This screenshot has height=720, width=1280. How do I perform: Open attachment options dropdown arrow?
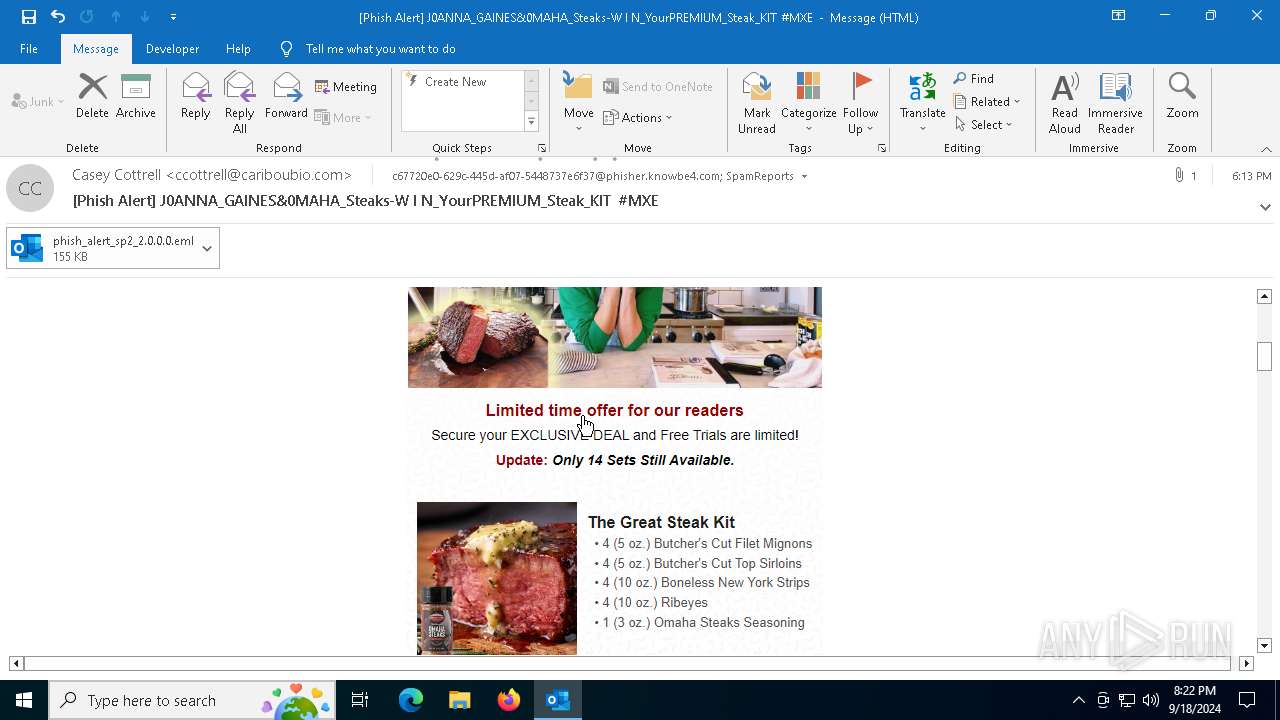coord(207,248)
